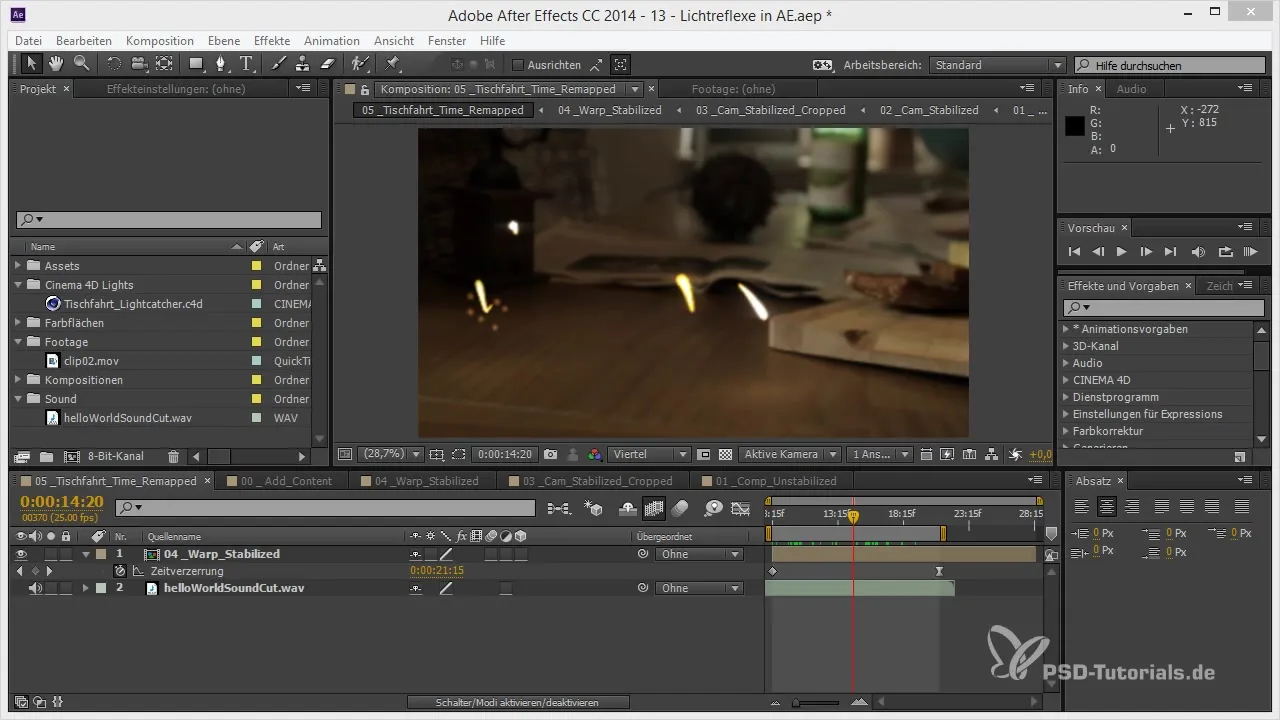Expand the 3D-Kanal effects category

click(x=1066, y=346)
